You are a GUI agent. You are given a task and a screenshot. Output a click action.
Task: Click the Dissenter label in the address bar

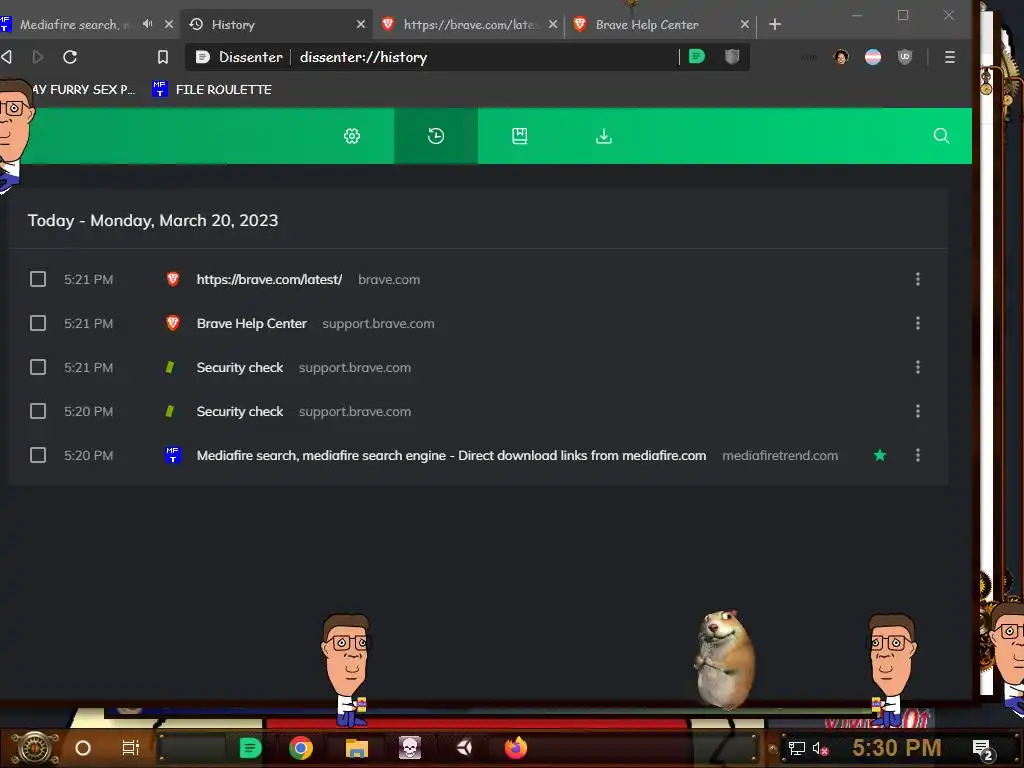[251, 57]
